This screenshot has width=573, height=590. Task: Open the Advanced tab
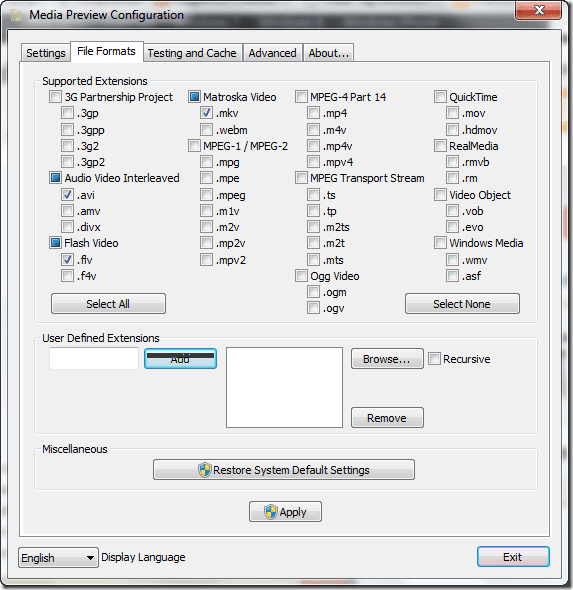click(272, 53)
